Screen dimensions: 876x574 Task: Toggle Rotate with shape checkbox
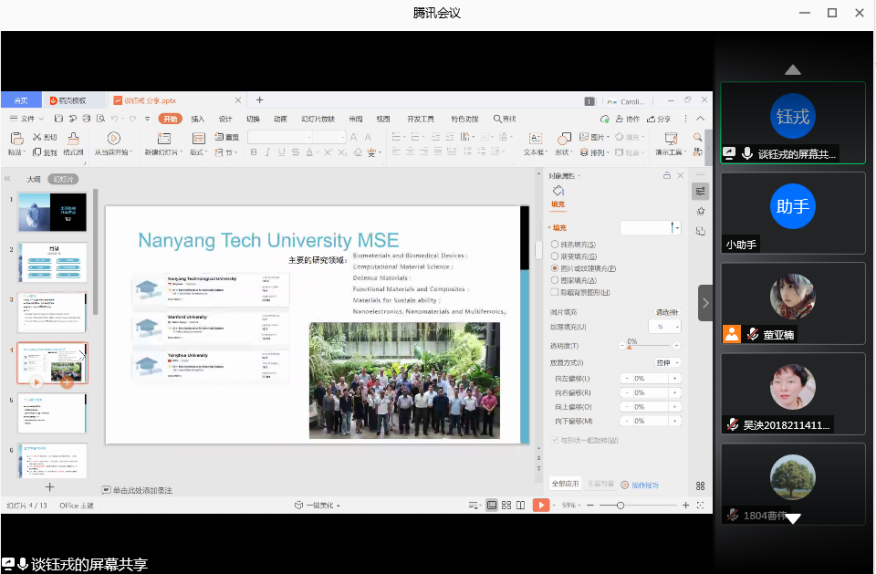[x=555, y=440]
